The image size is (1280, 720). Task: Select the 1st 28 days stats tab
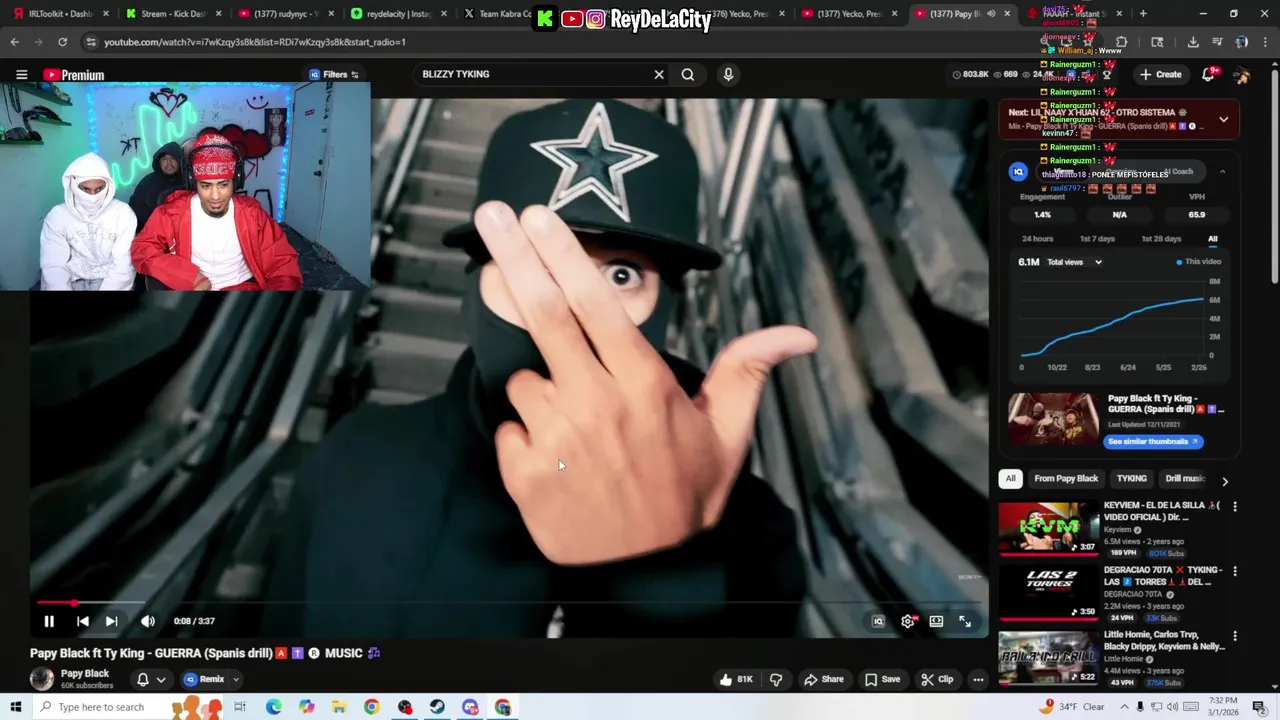tap(1161, 239)
